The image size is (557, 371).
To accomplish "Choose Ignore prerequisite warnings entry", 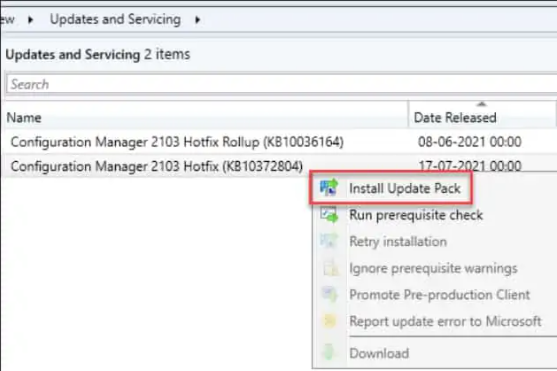I will pyautogui.click(x=433, y=268).
